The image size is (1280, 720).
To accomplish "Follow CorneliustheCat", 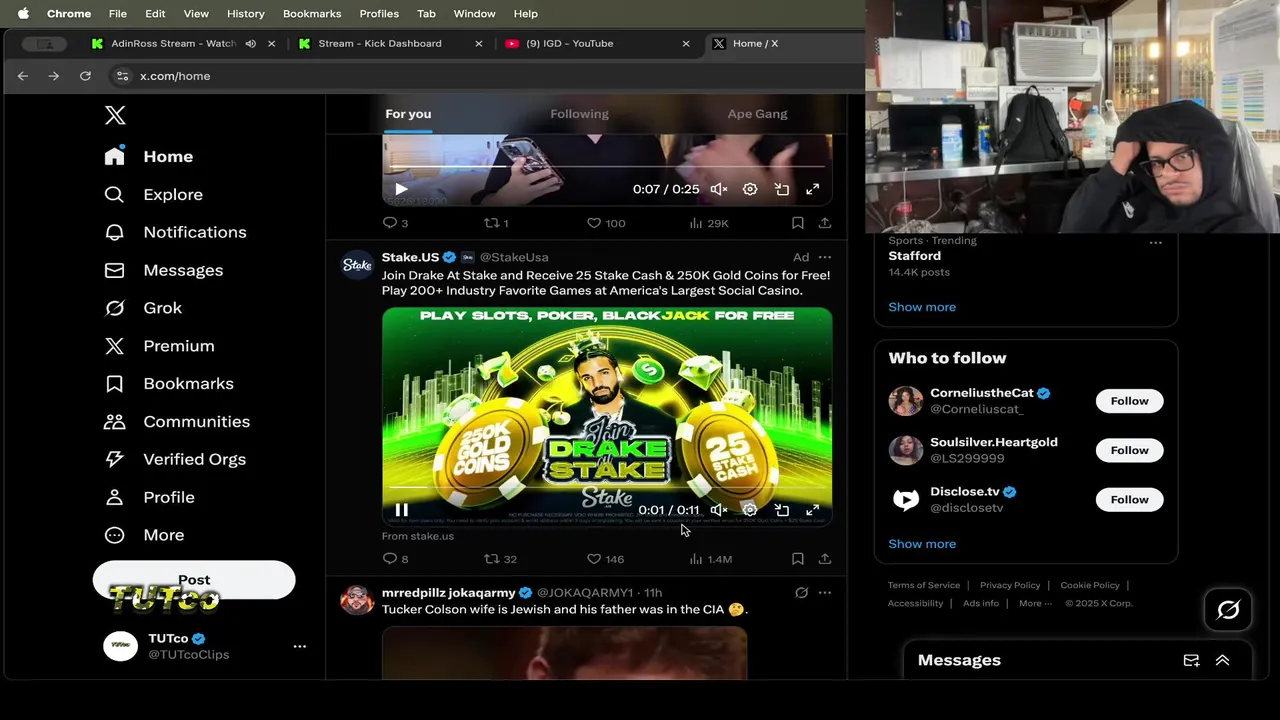I will point(1129,401).
